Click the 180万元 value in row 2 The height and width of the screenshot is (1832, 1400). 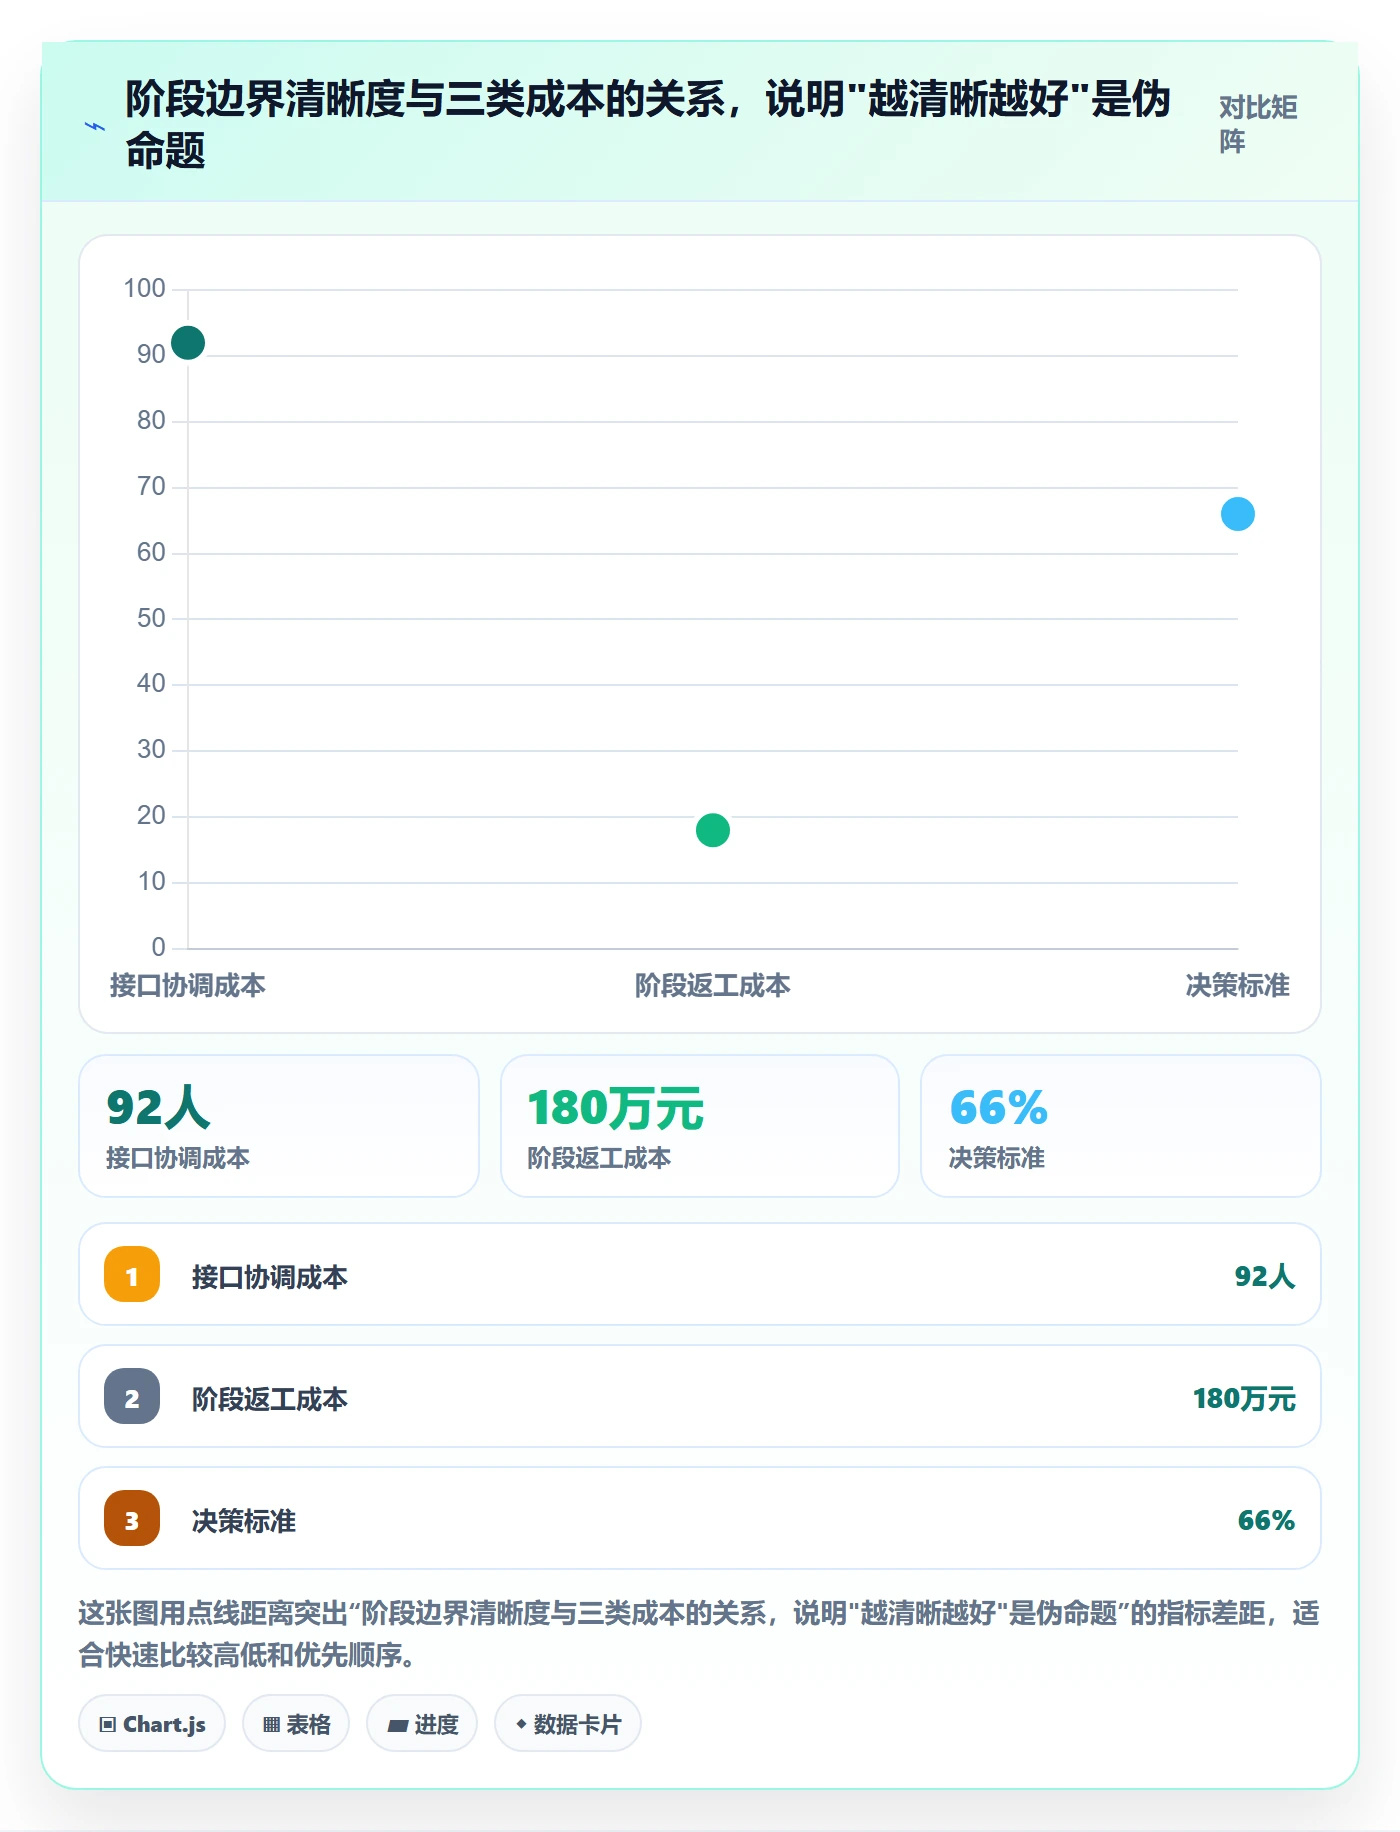1244,1398
